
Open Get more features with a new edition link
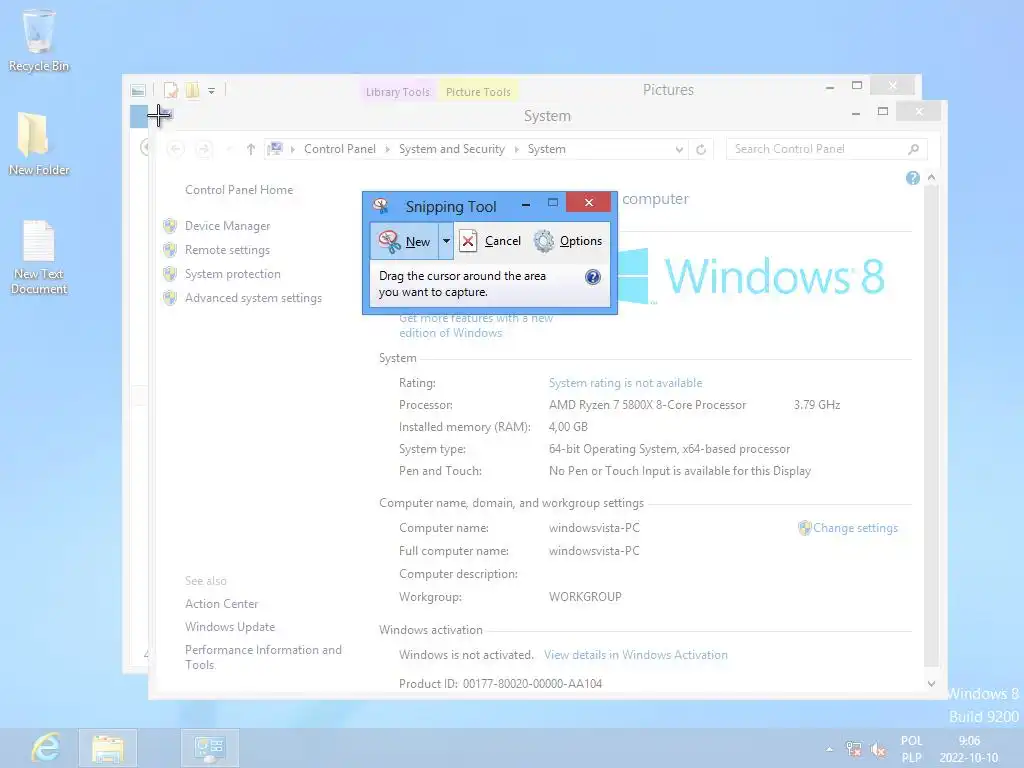click(x=476, y=325)
